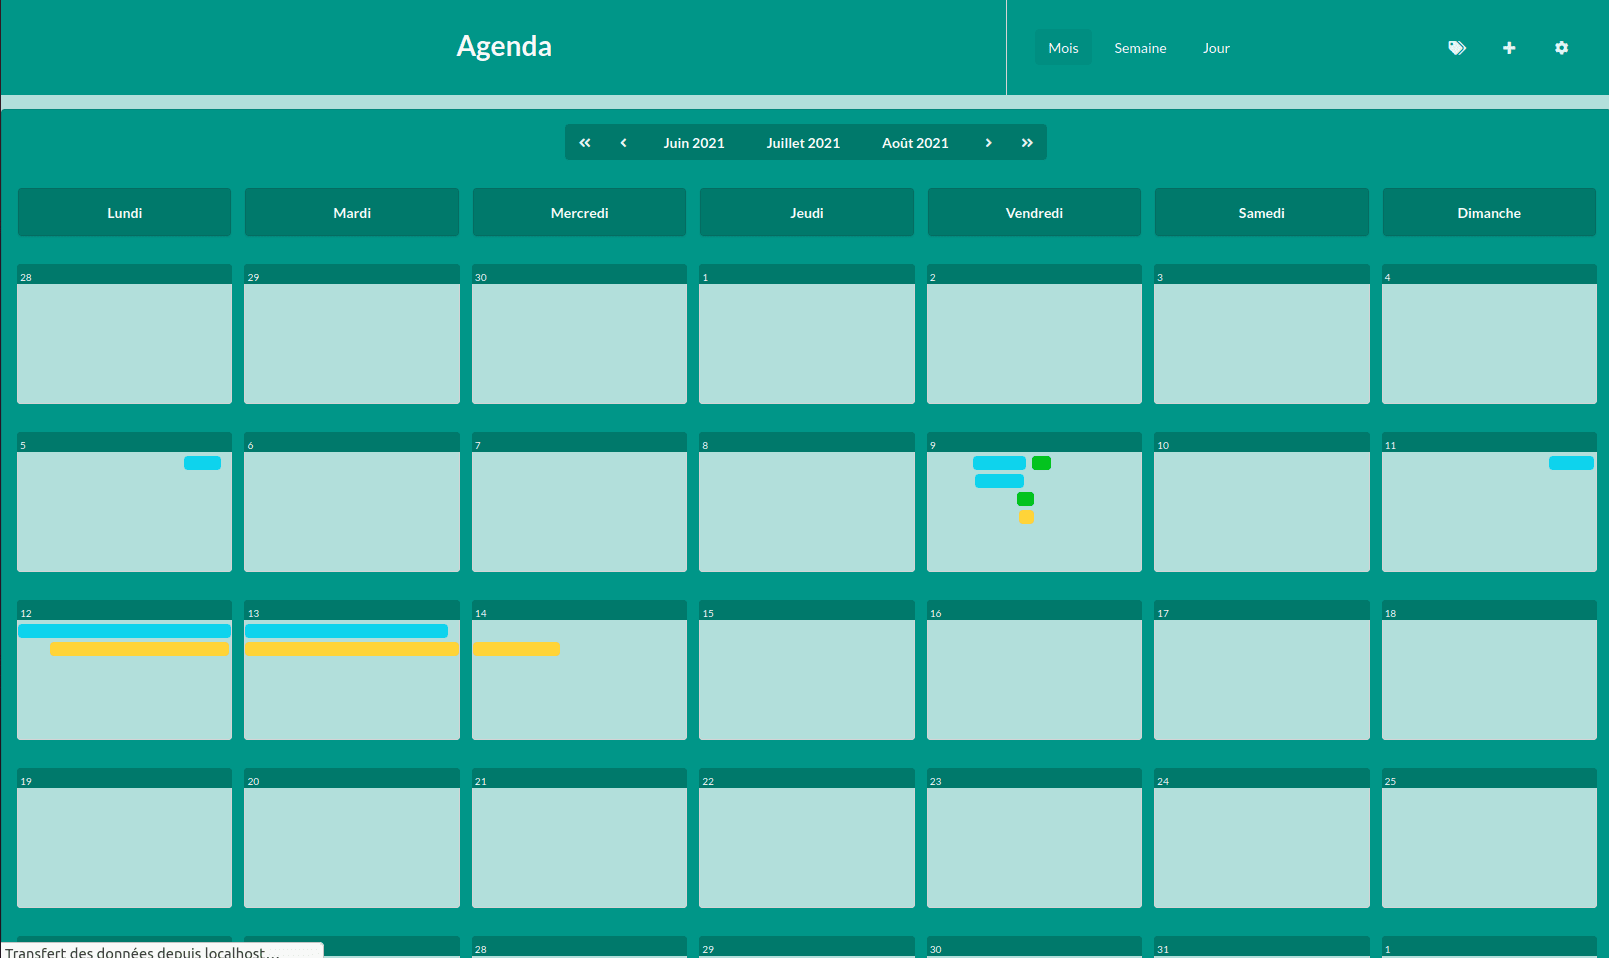This screenshot has height=958, width=1609.
Task: Switch to Semaine view
Action: click(x=1140, y=48)
